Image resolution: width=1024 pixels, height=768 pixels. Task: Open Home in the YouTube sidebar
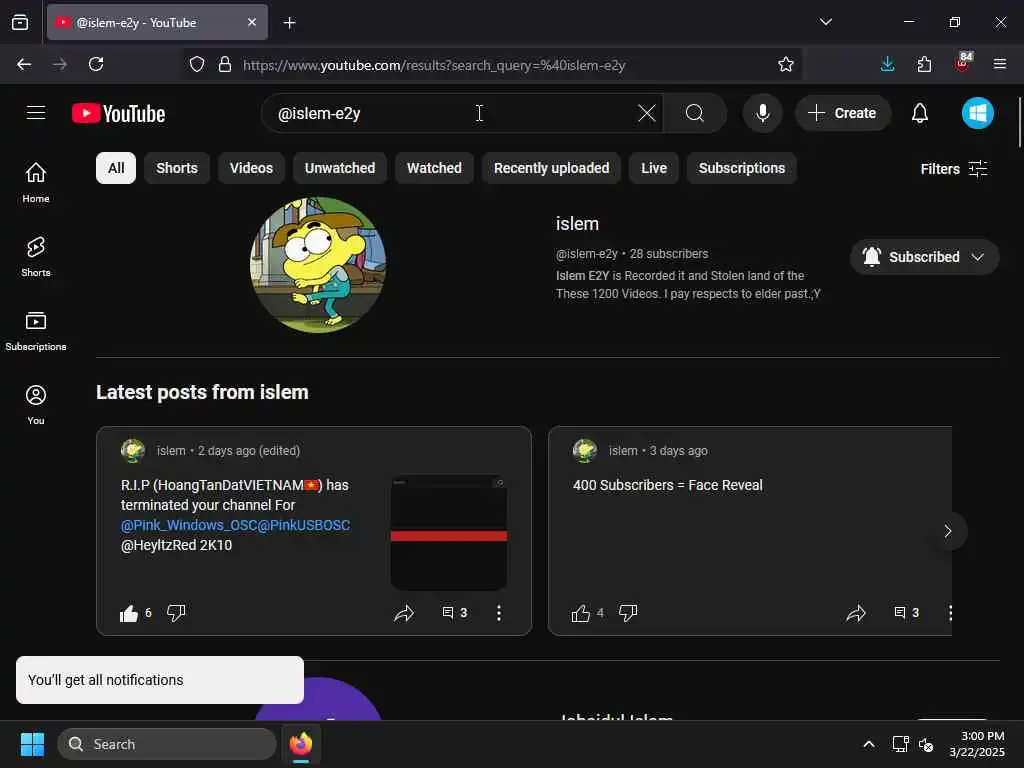tap(36, 182)
